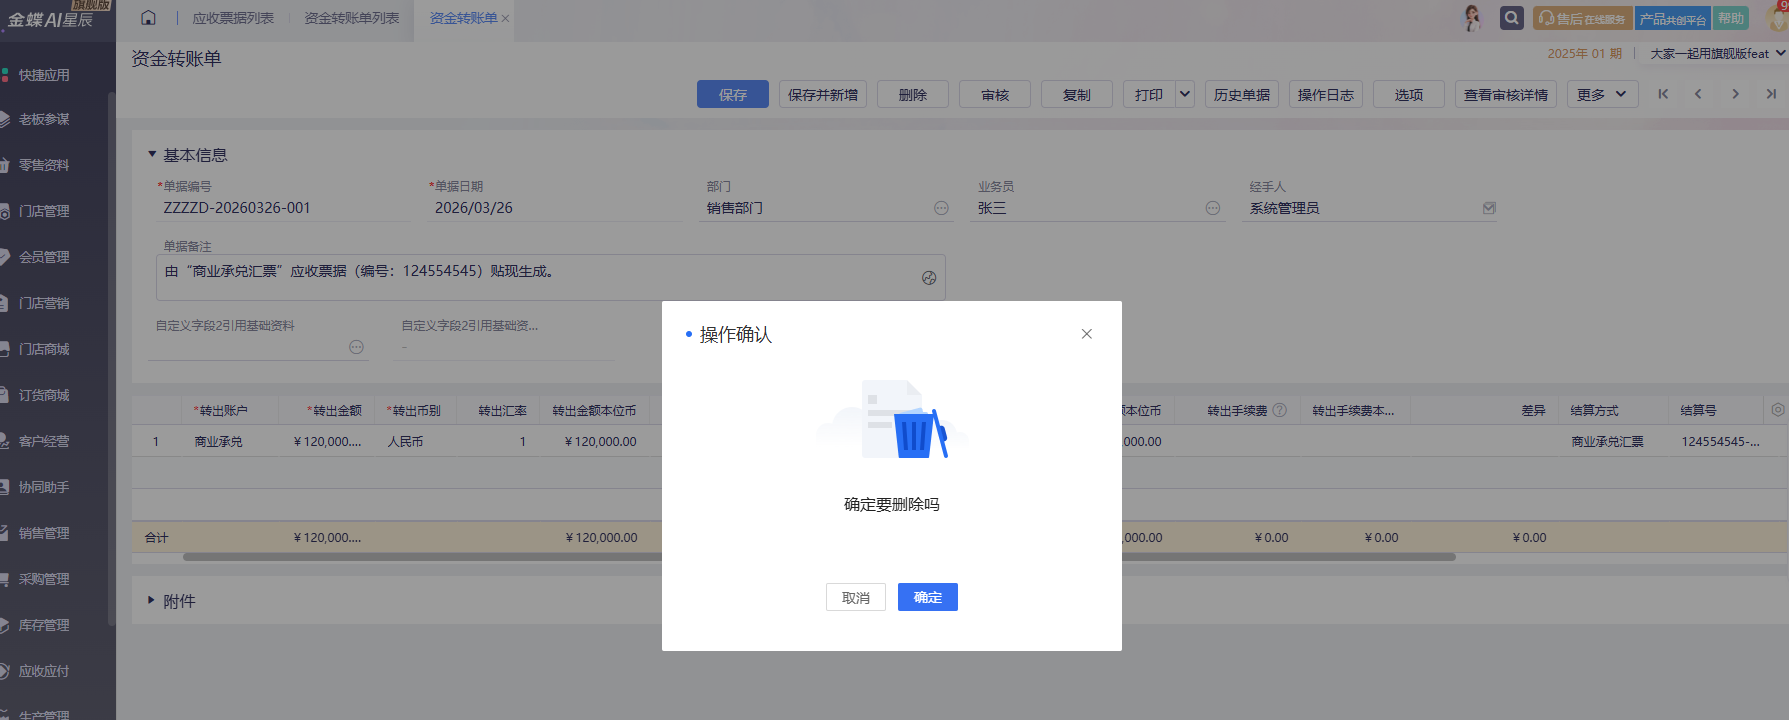Confirm deletion with 确定
Viewport: 1789px width, 720px height.
pos(928,597)
